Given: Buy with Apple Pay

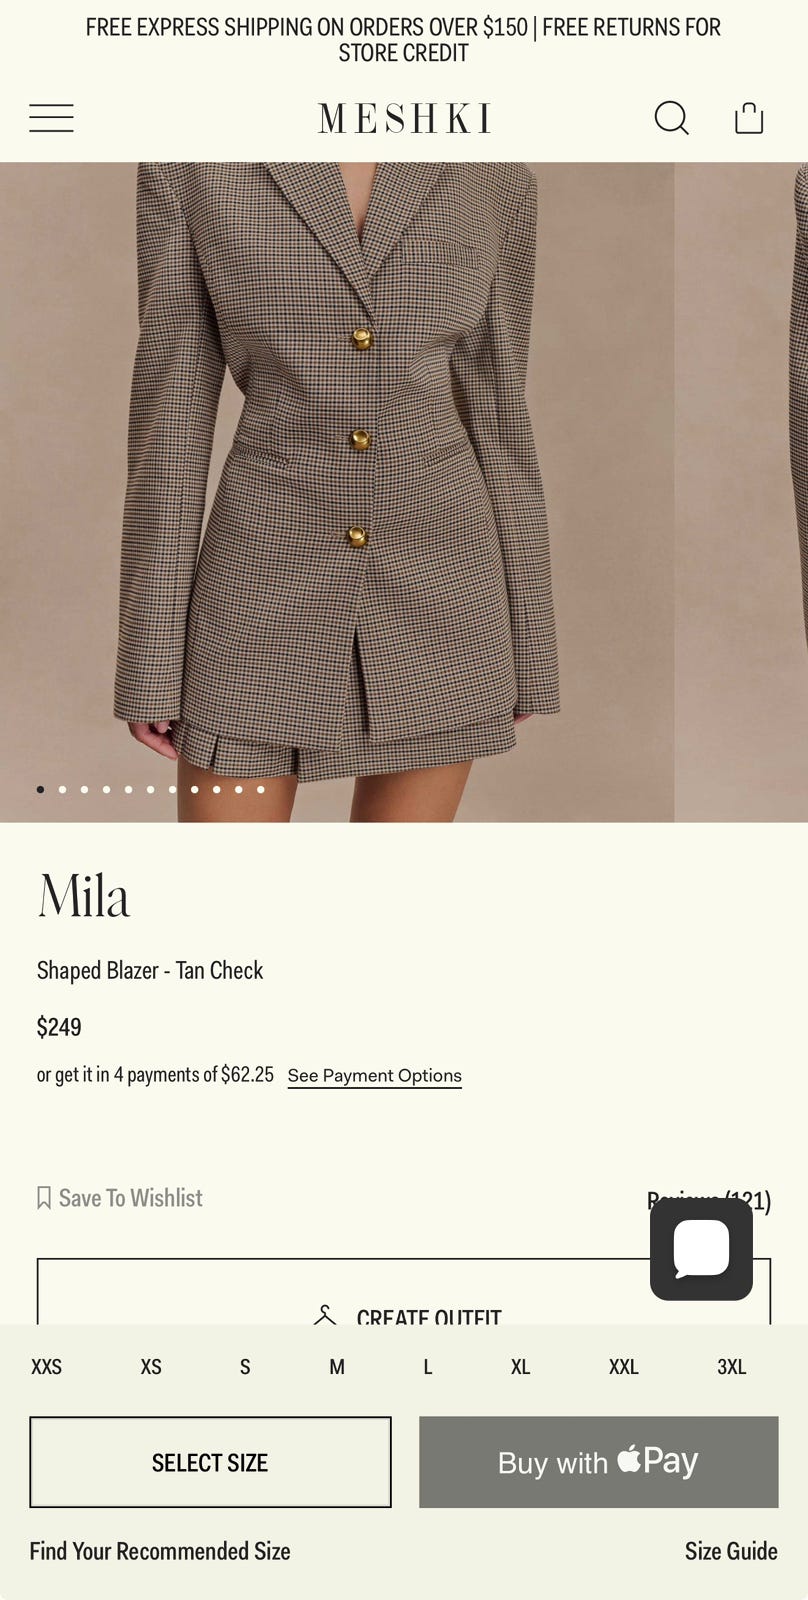Looking at the screenshot, I should coord(598,1462).
